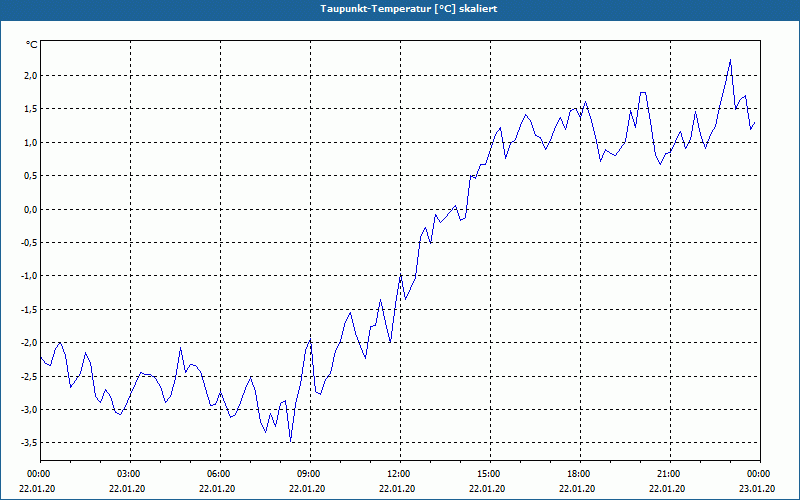
Task: Click the '15:00' time axis label
Action: click(490, 474)
